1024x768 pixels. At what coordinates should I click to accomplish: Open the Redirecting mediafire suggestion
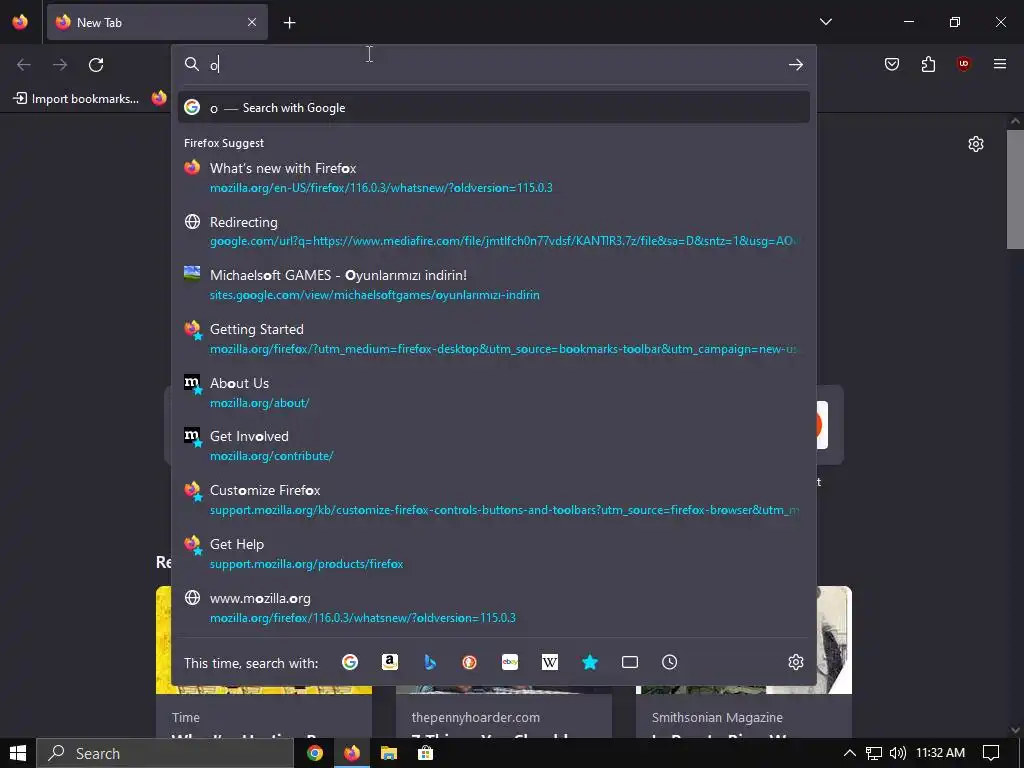coord(494,231)
